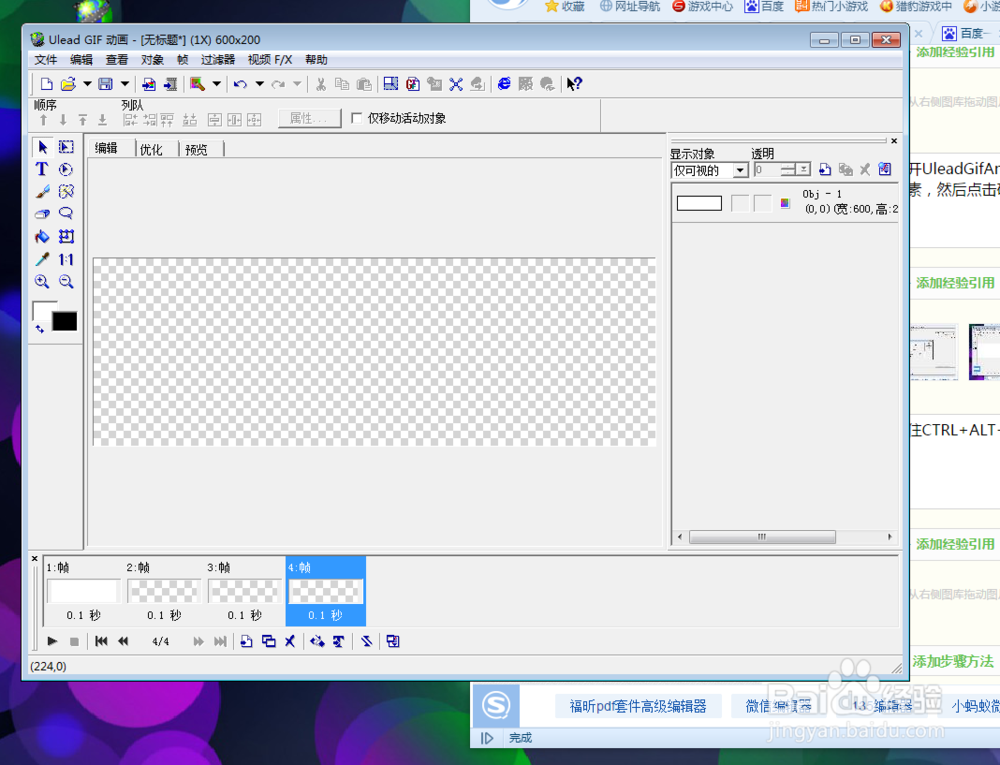The height and width of the screenshot is (765, 1000).
Task: Select the Eraser tool
Action: click(x=43, y=214)
